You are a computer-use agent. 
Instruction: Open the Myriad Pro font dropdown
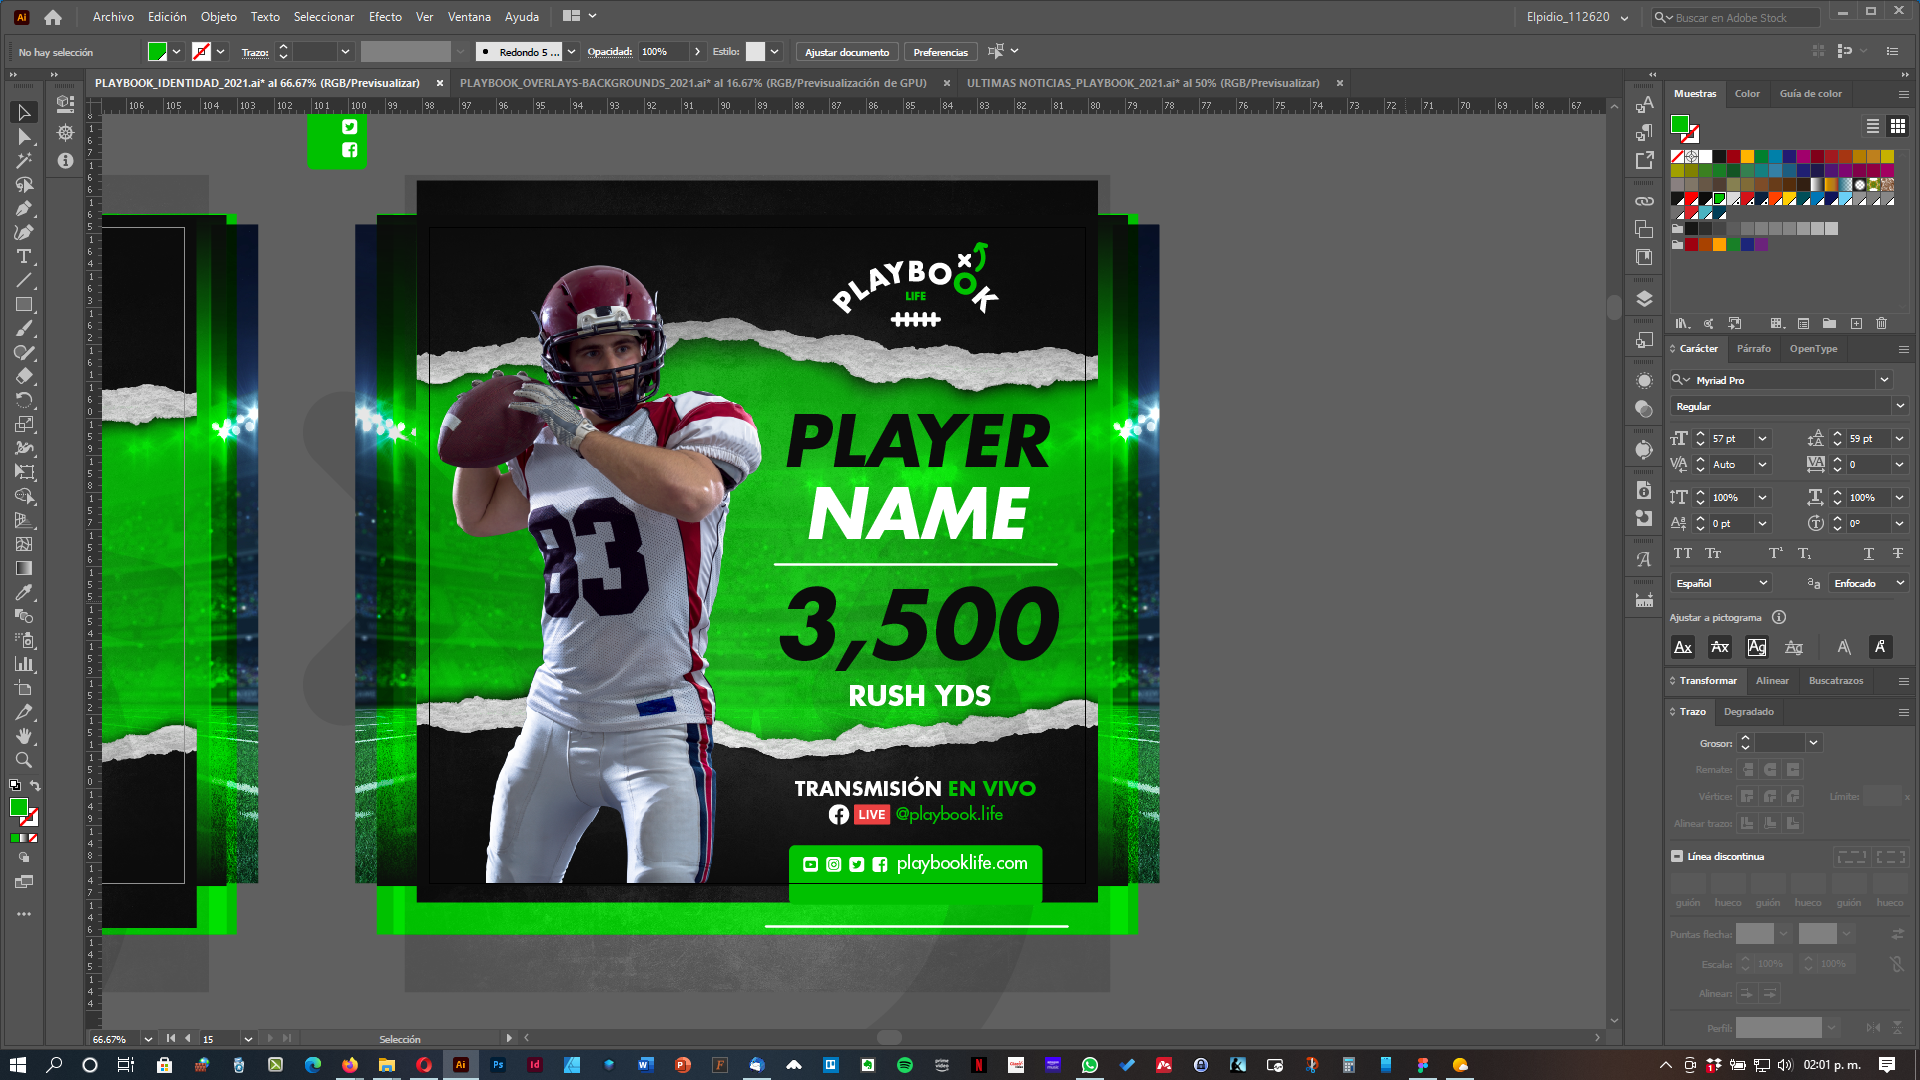tap(1884, 380)
